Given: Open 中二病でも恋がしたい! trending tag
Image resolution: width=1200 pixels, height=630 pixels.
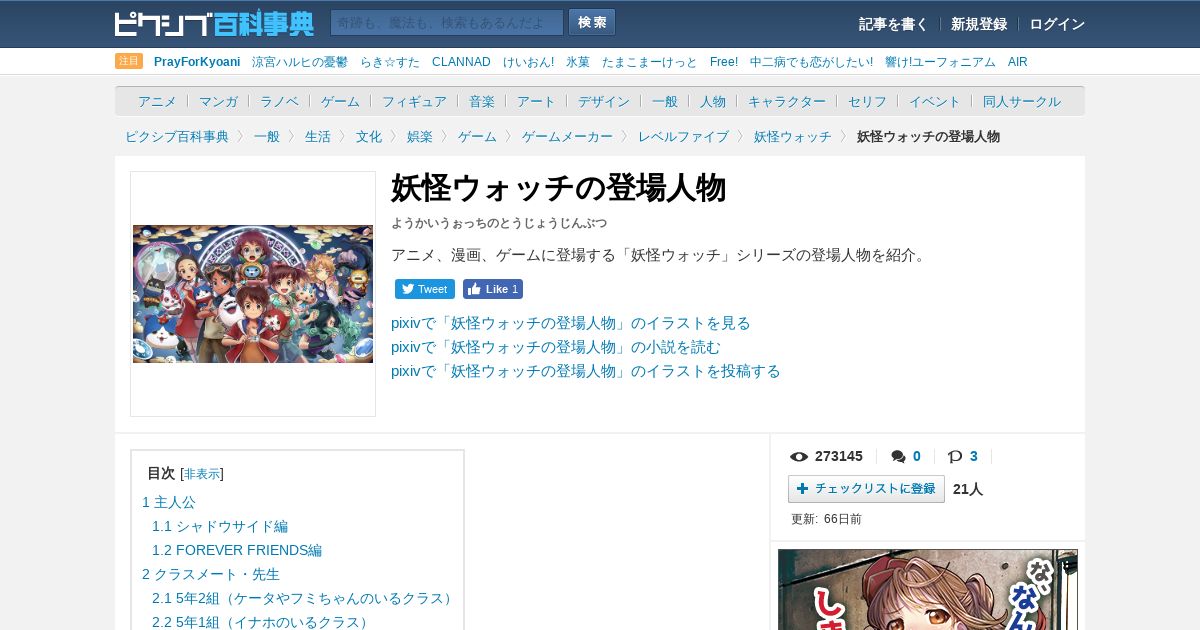Looking at the screenshot, I should pyautogui.click(x=811, y=62).
